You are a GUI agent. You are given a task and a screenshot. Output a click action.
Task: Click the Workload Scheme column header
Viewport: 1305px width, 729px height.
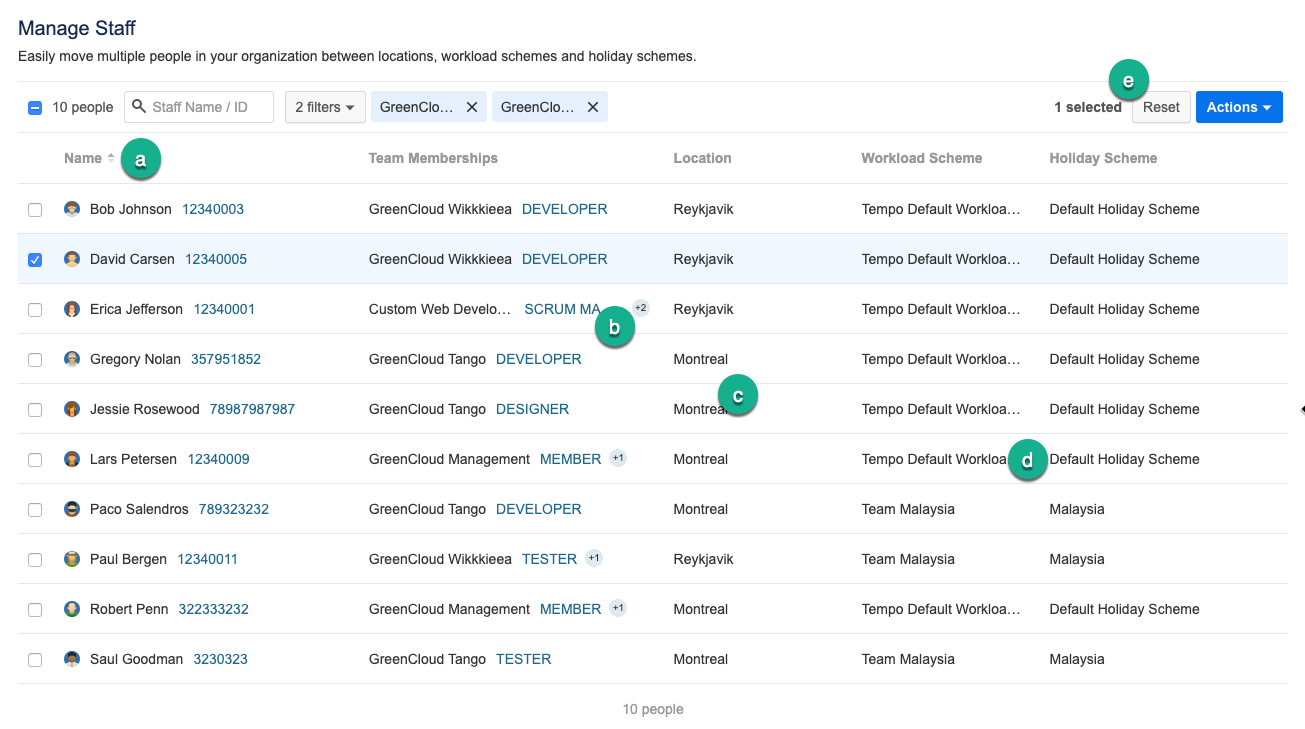921,158
